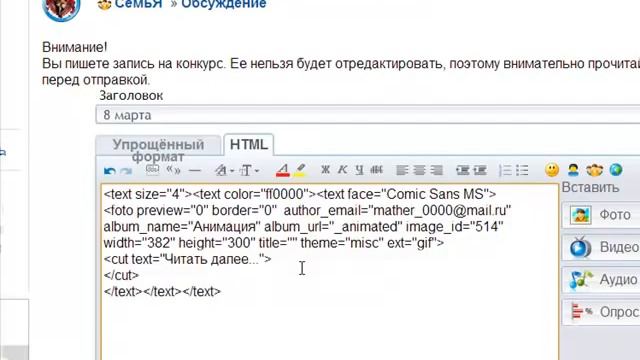
Task: Click the single user icon in toolbar
Action: click(x=573, y=169)
